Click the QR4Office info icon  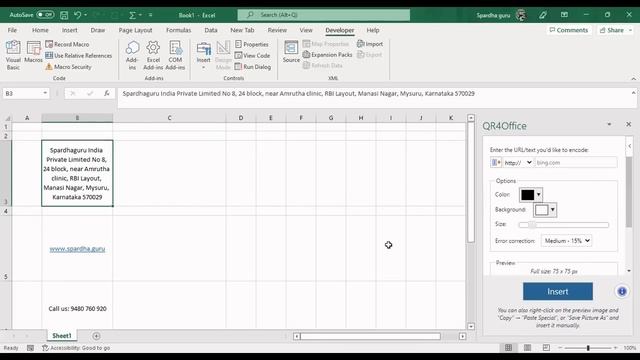(622, 291)
